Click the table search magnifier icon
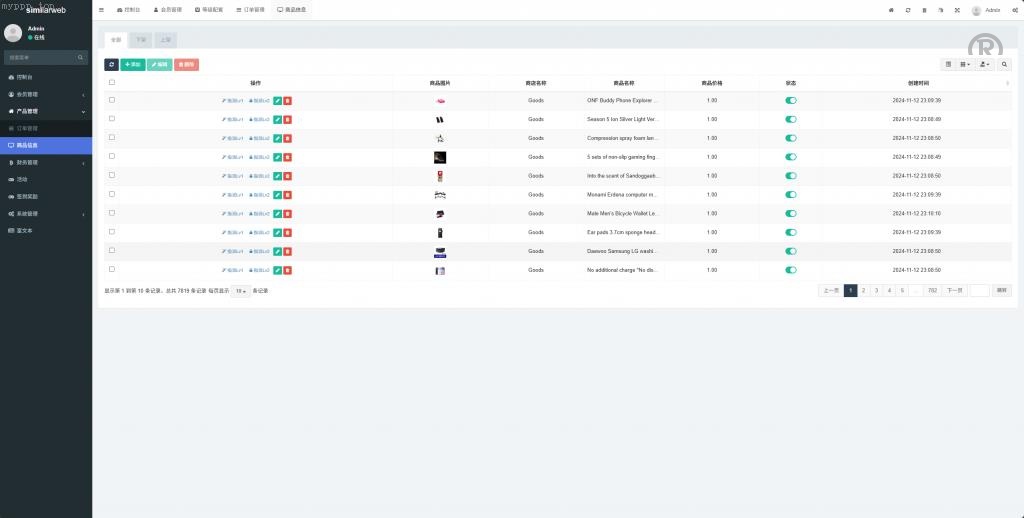Image resolution: width=1024 pixels, height=518 pixels. pos(1005,64)
